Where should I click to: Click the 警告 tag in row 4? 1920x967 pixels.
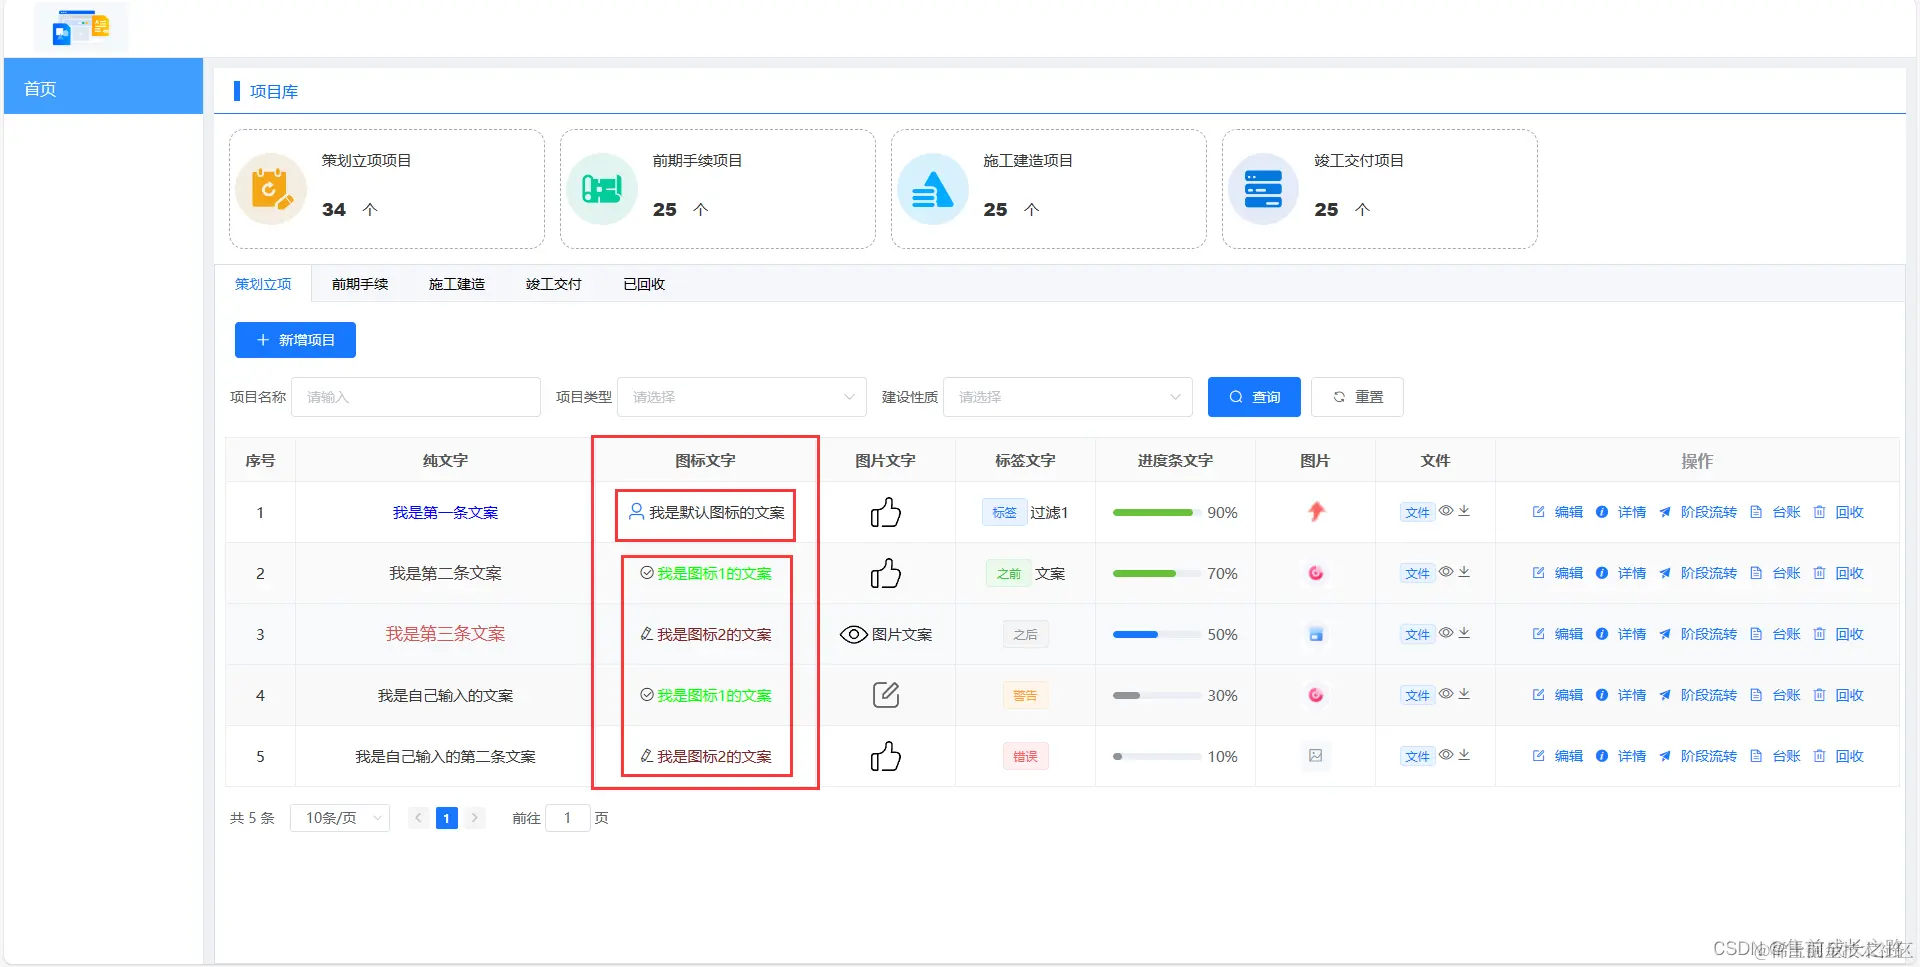tap(1025, 695)
